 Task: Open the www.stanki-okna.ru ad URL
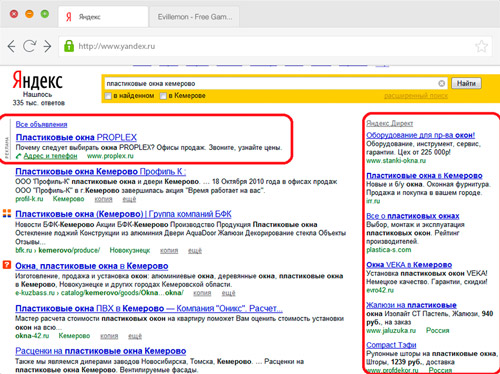click(x=396, y=161)
